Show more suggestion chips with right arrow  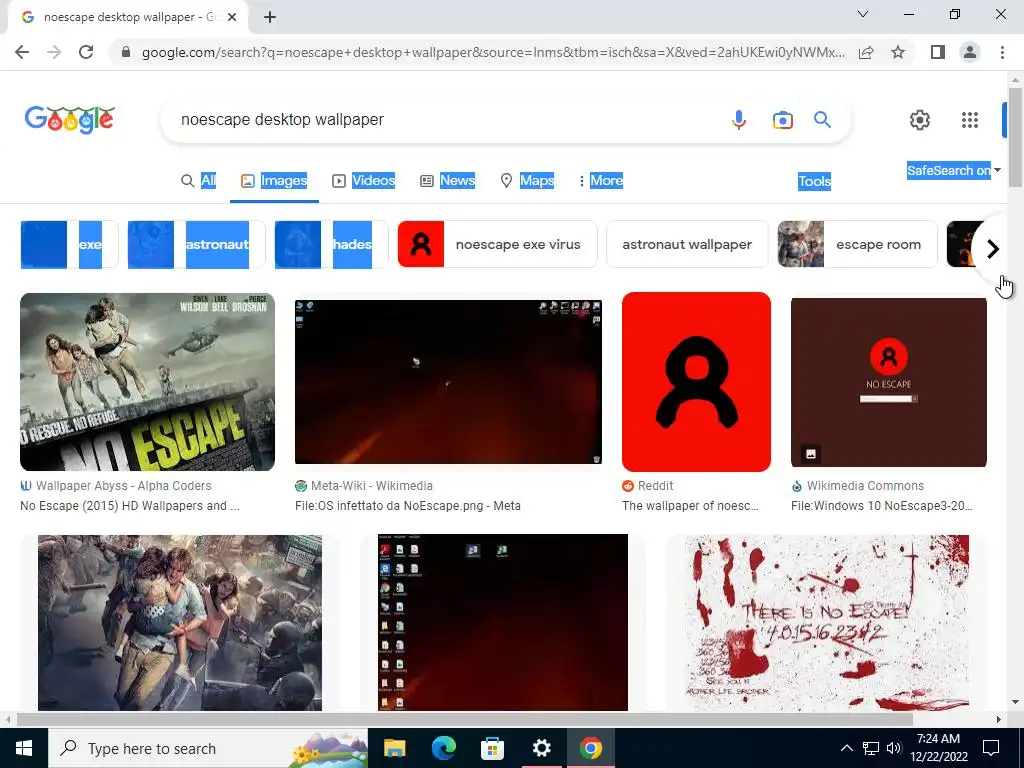click(x=992, y=249)
